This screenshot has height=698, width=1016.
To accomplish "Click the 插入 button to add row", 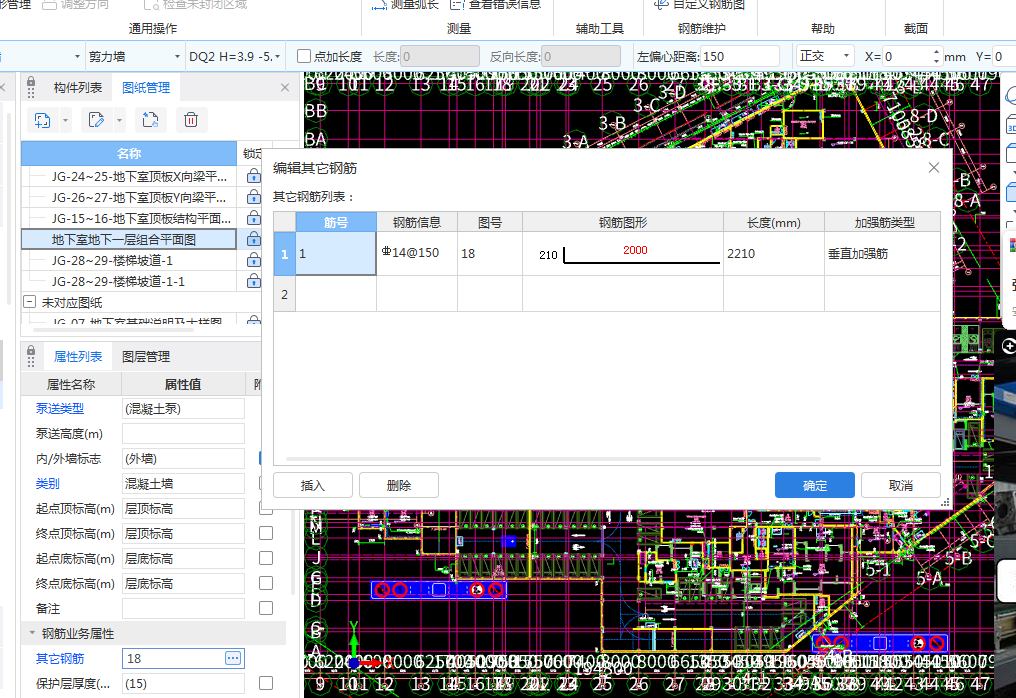I will (x=313, y=485).
